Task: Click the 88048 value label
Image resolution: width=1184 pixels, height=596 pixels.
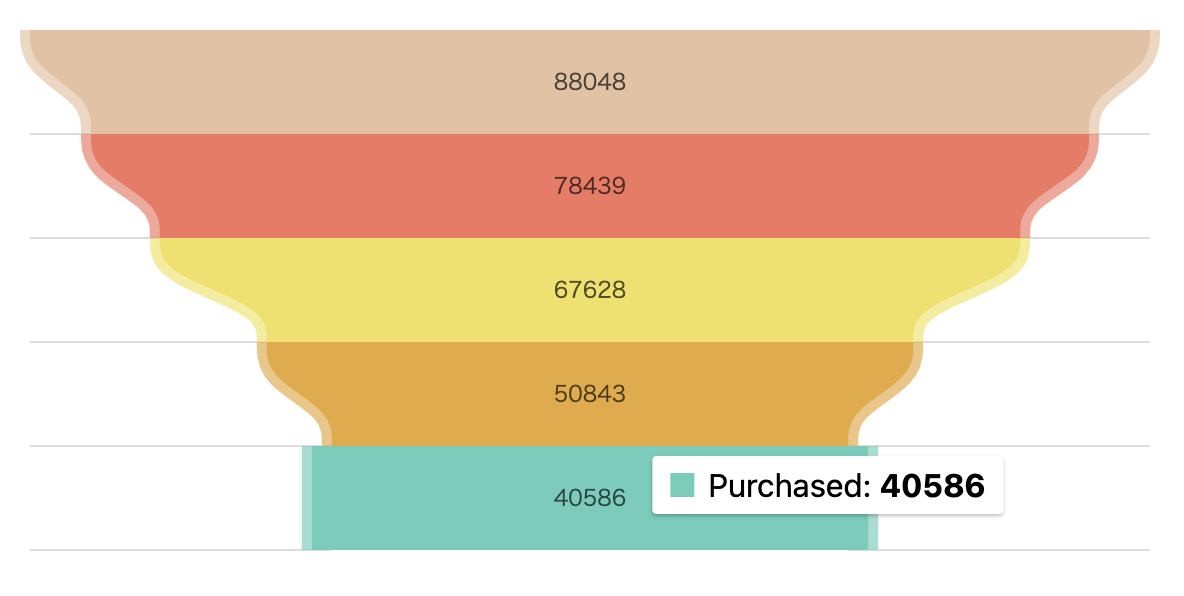Action: pos(590,82)
